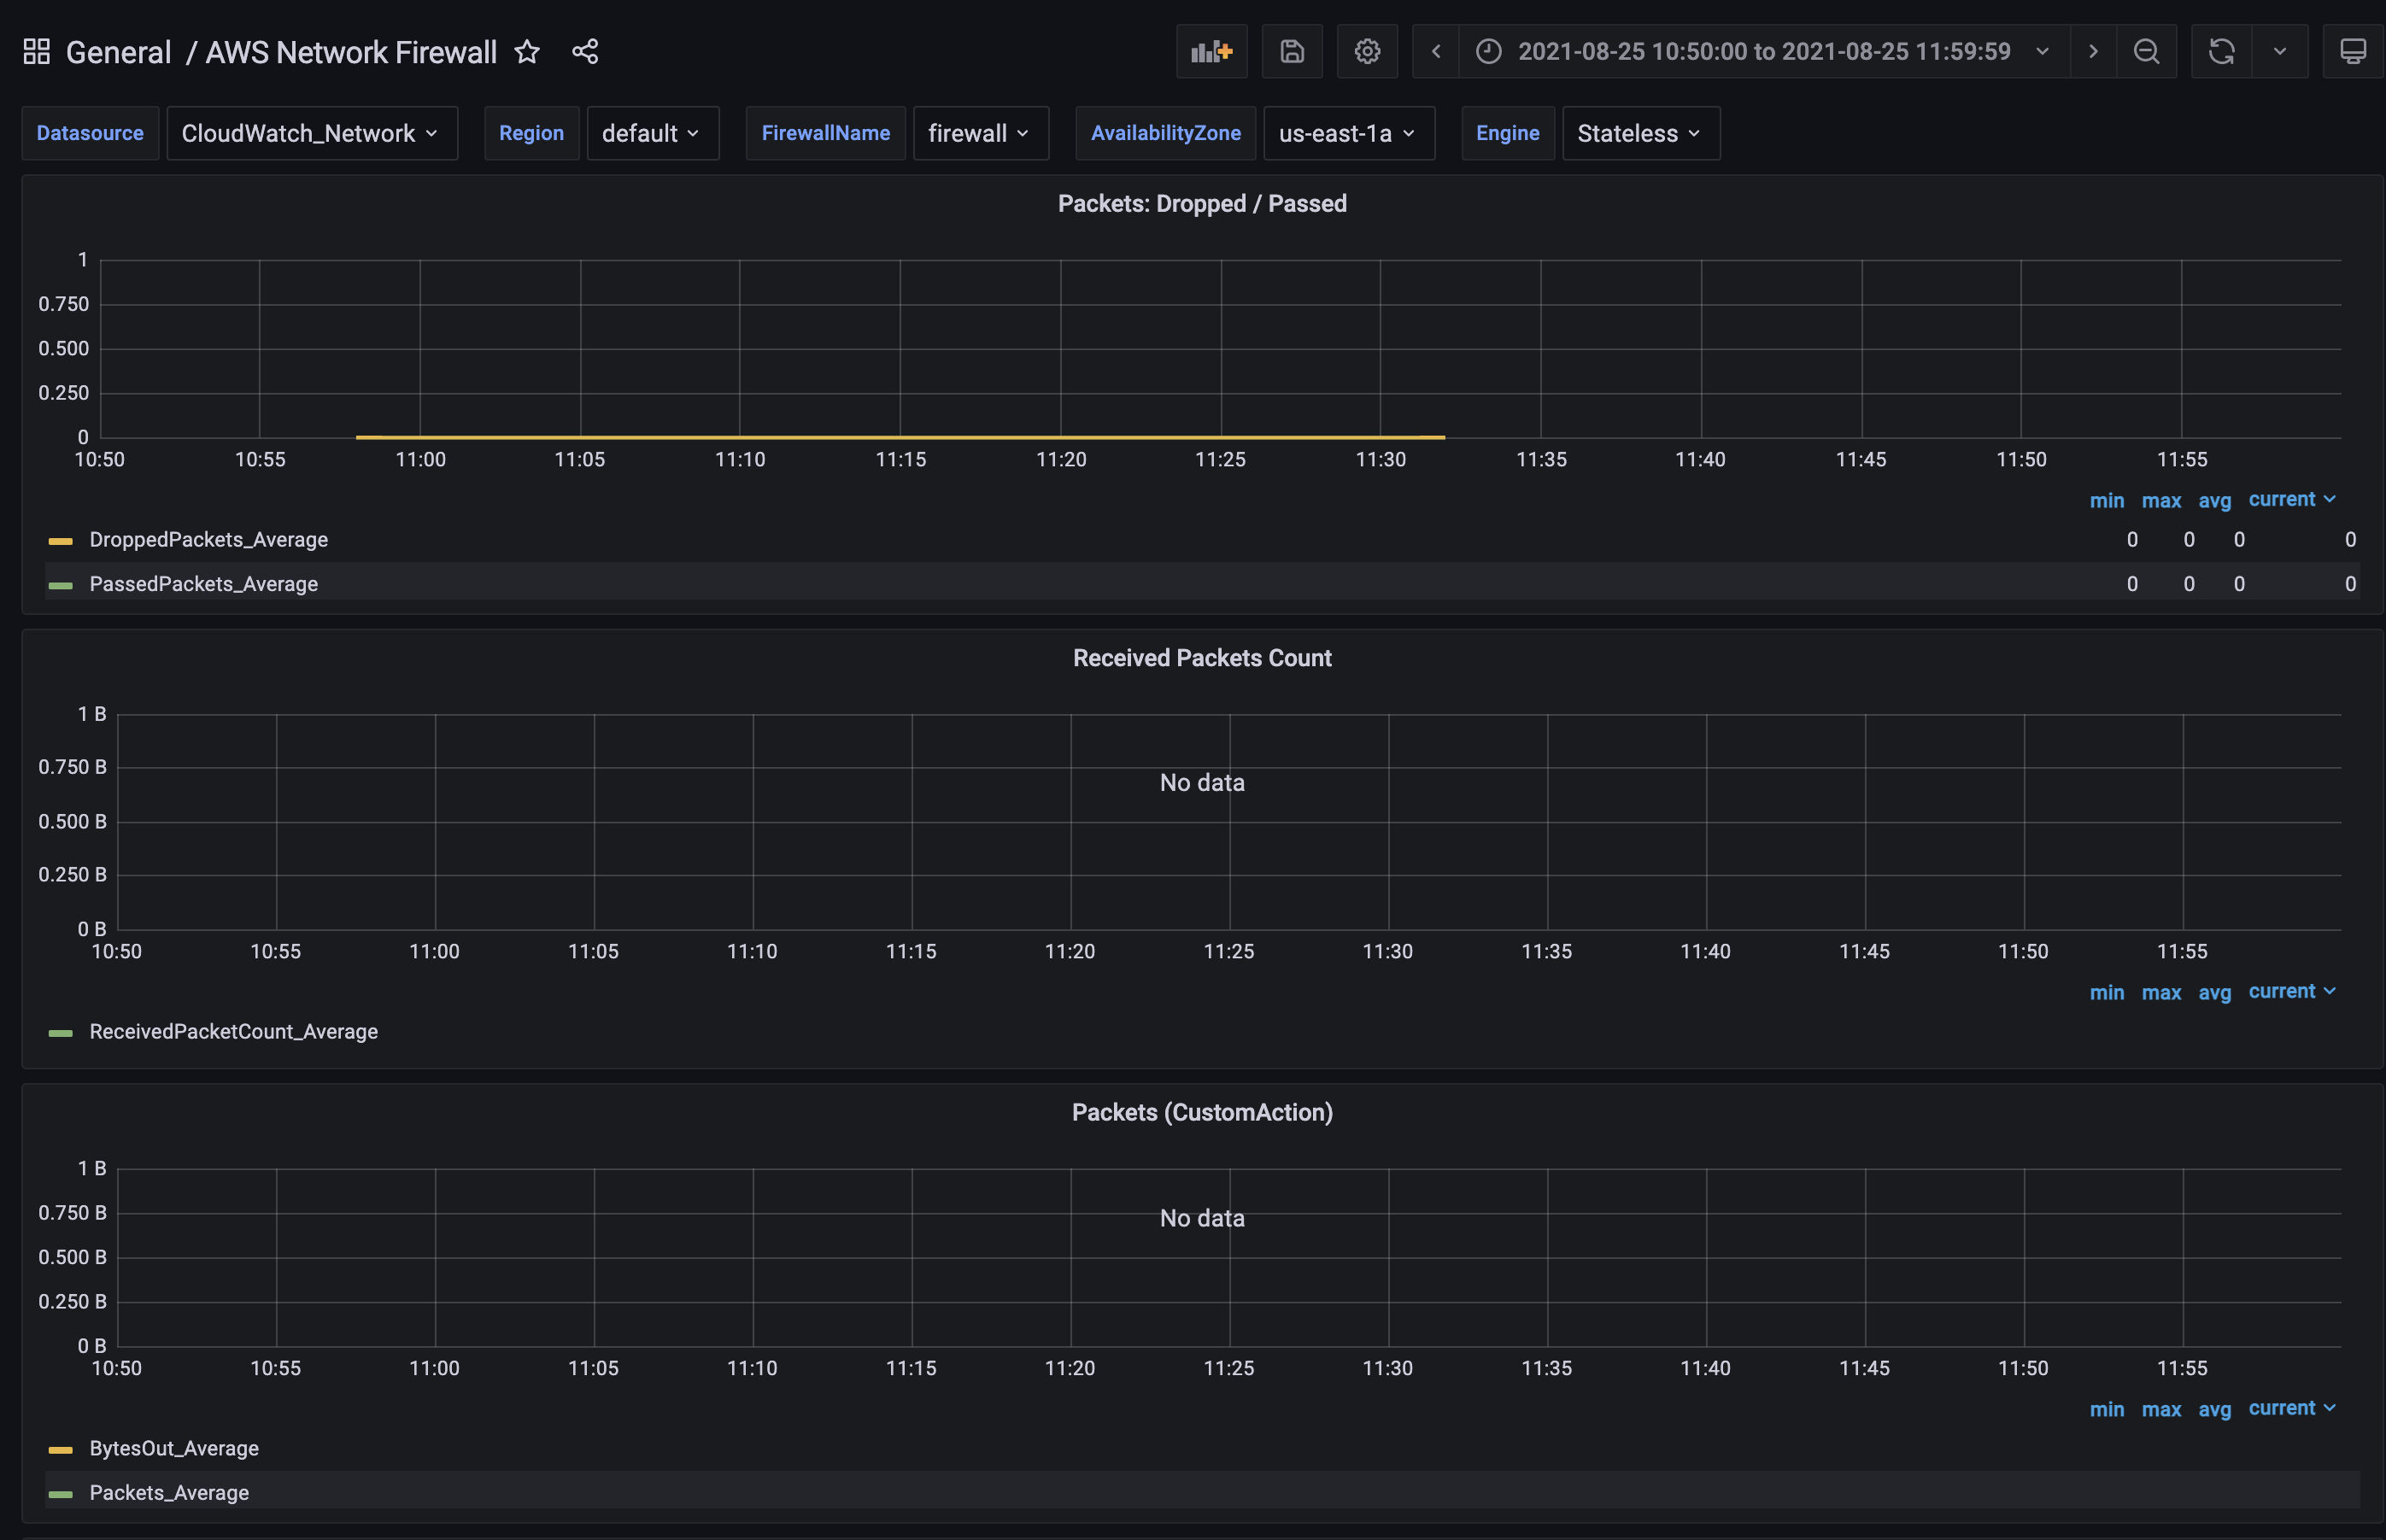Toggle the DroppedPackets_Average series visibility
The image size is (2386, 1540).
[208, 540]
